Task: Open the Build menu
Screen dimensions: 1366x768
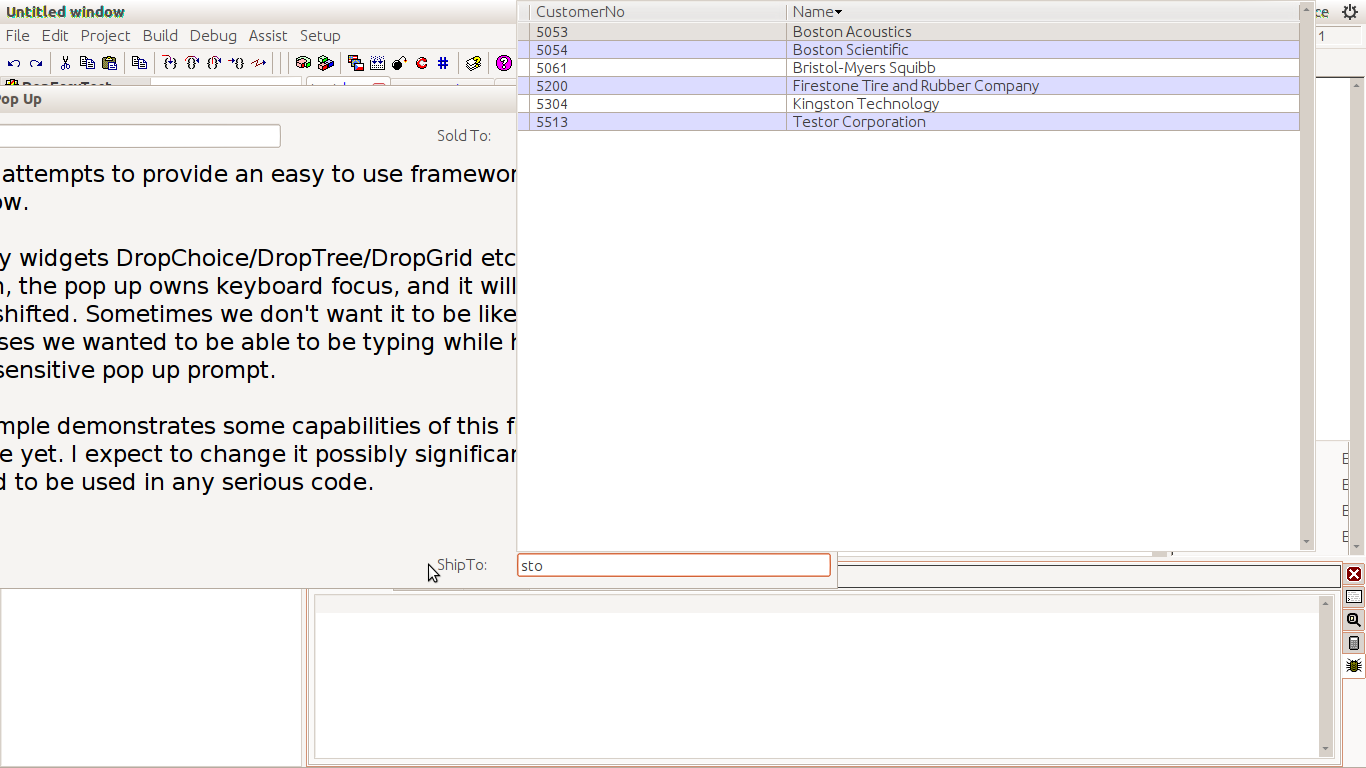Action: point(160,36)
